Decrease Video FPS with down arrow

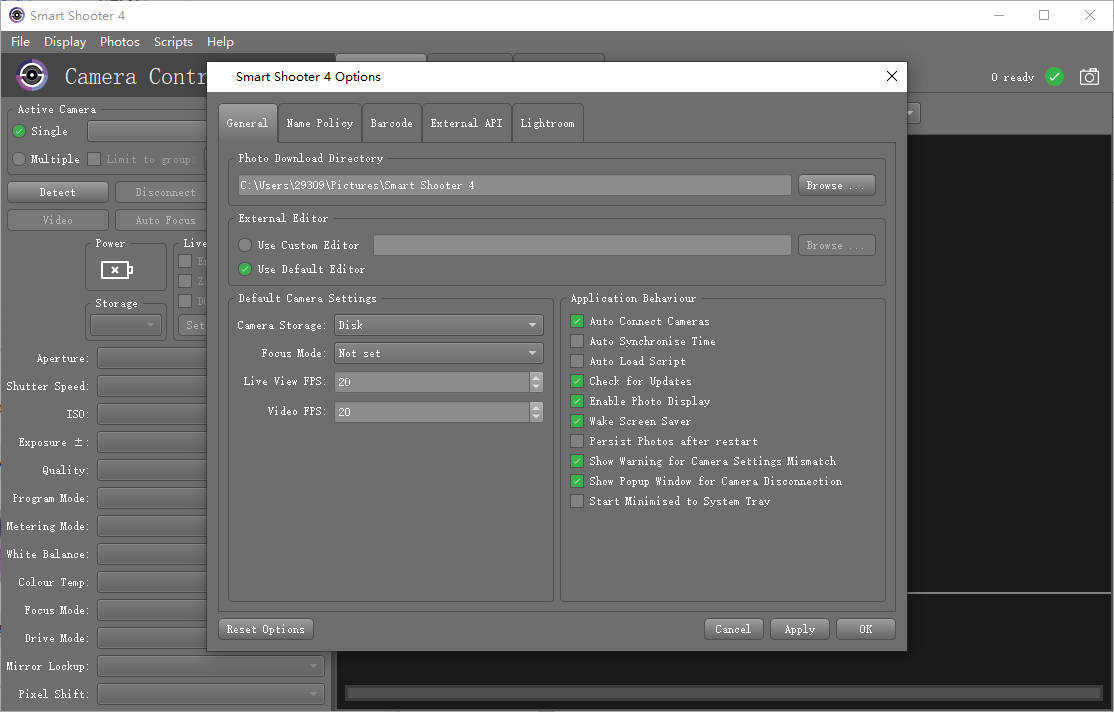coord(536,416)
